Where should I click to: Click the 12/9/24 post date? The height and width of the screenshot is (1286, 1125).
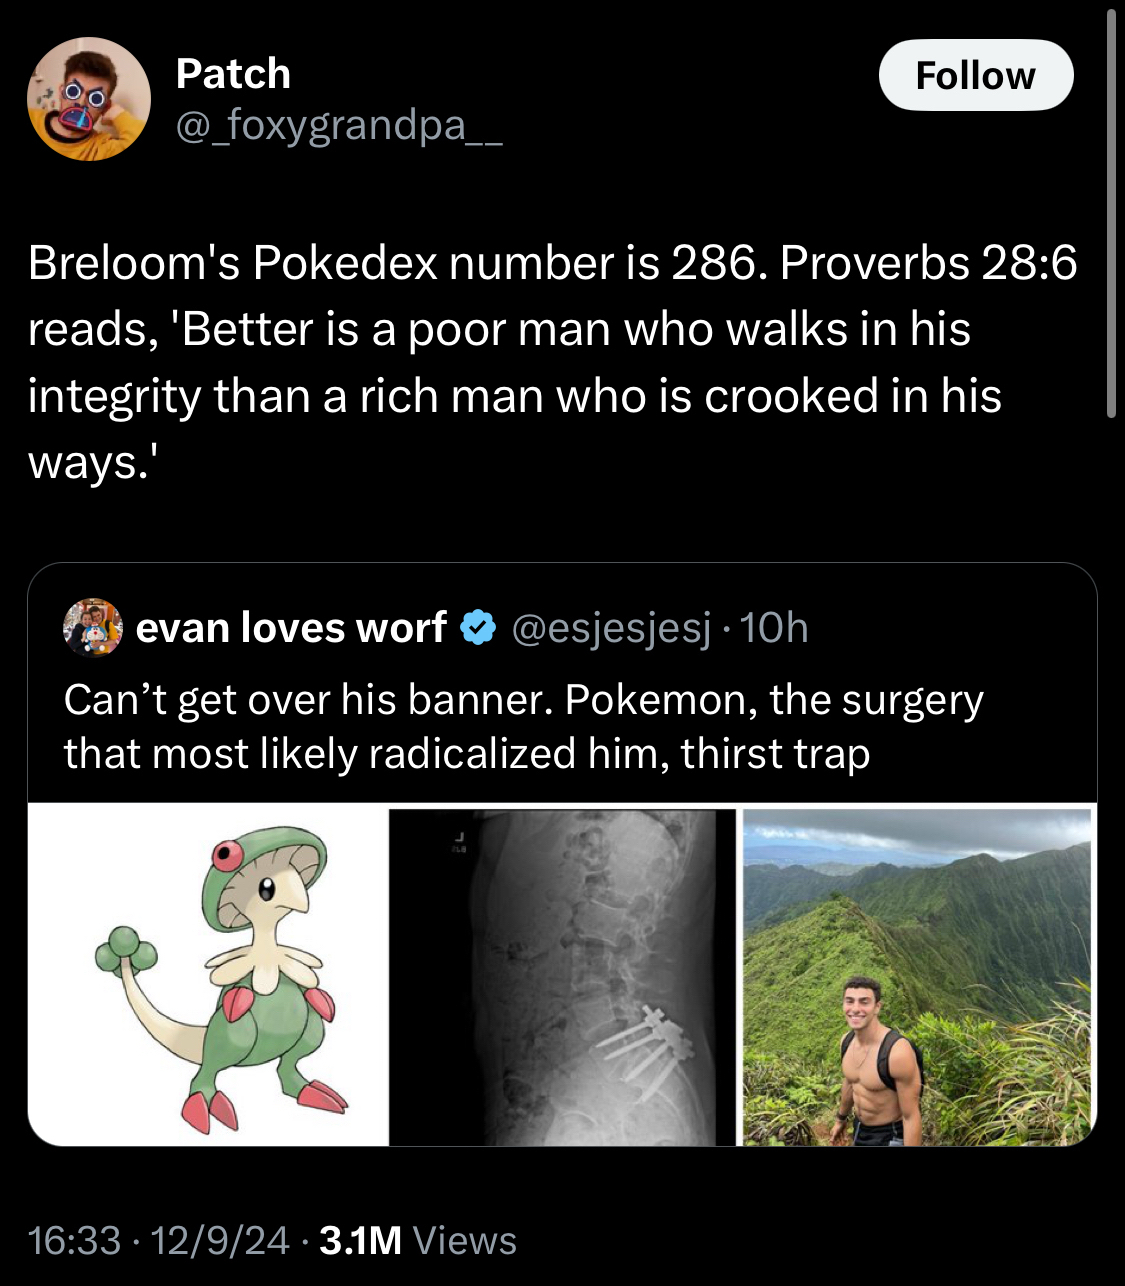pos(220,1240)
